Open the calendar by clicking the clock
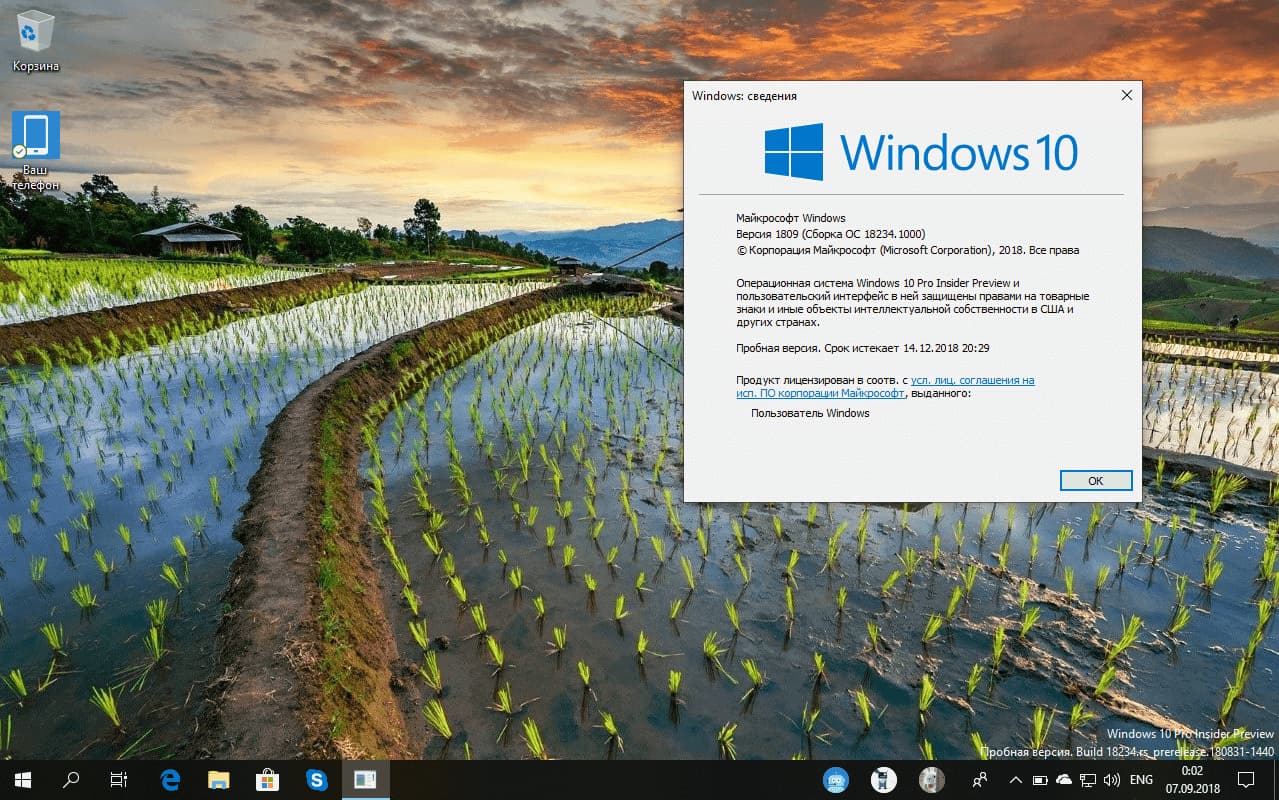 click(x=1190, y=778)
